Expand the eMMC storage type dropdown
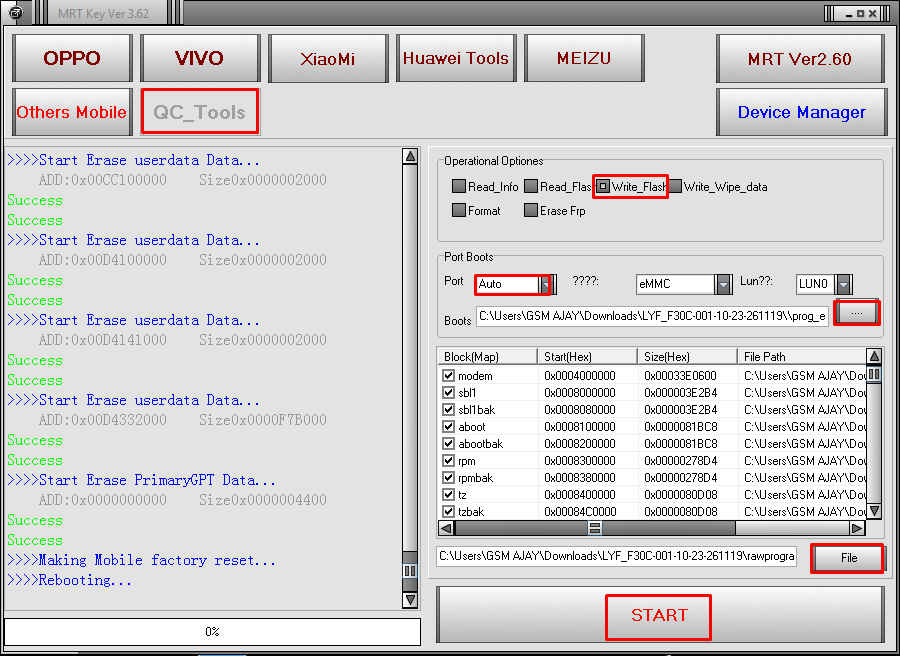Viewport: 900px width, 656px height. point(723,284)
